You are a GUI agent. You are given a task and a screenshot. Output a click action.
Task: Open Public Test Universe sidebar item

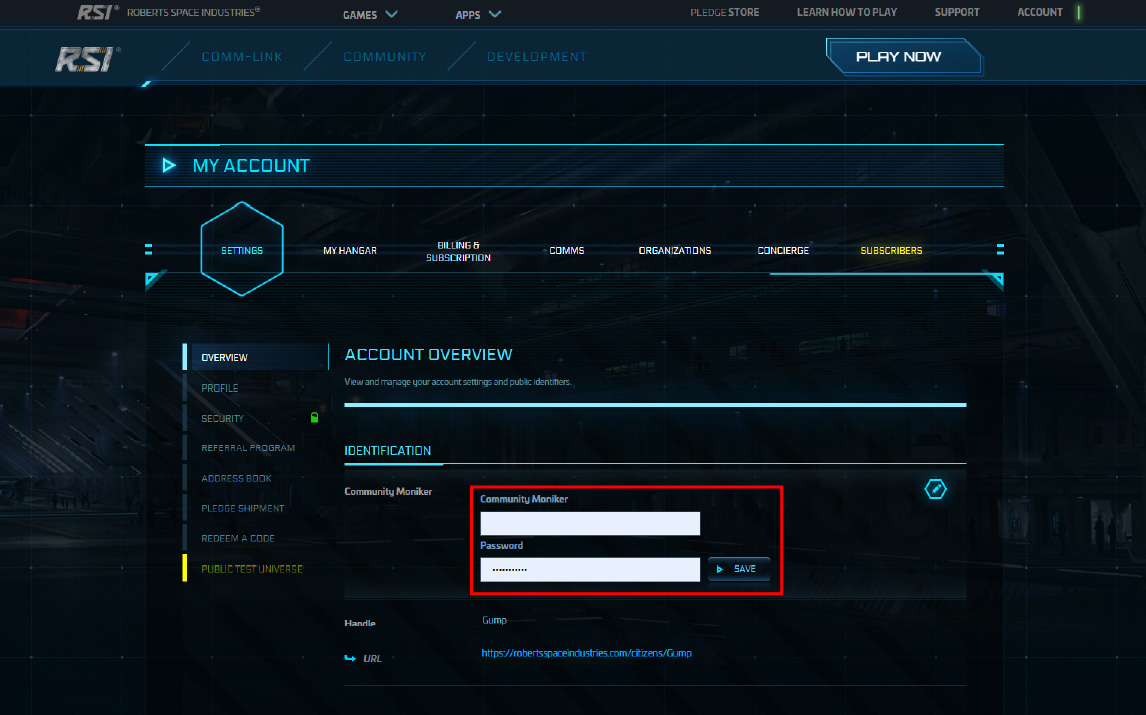pyautogui.click(x=252, y=569)
